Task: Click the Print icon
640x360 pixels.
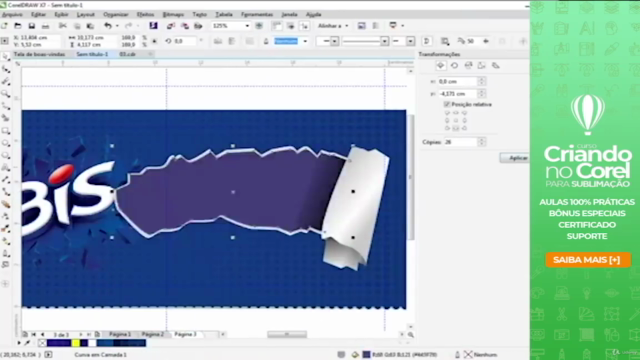Action: click(x=45, y=26)
